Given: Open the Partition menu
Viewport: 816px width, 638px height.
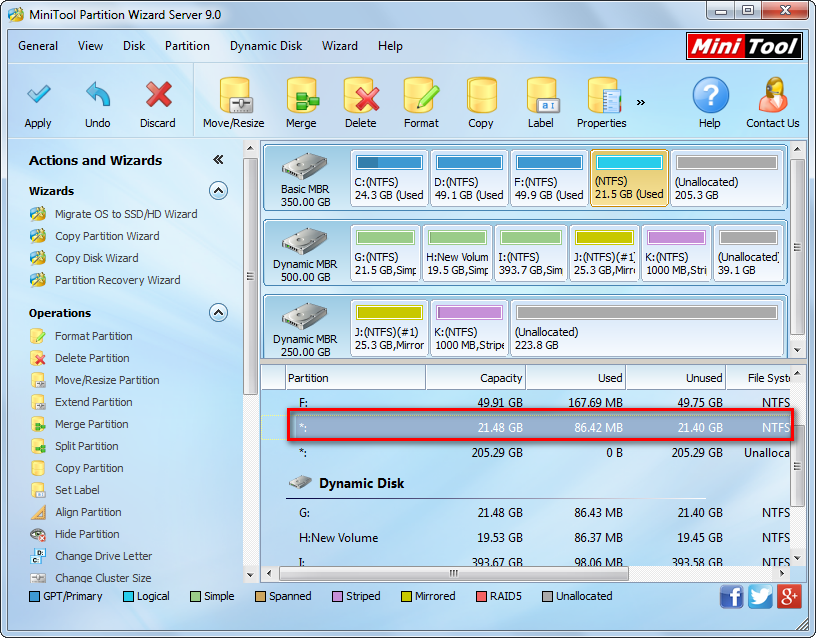Looking at the screenshot, I should (187, 46).
